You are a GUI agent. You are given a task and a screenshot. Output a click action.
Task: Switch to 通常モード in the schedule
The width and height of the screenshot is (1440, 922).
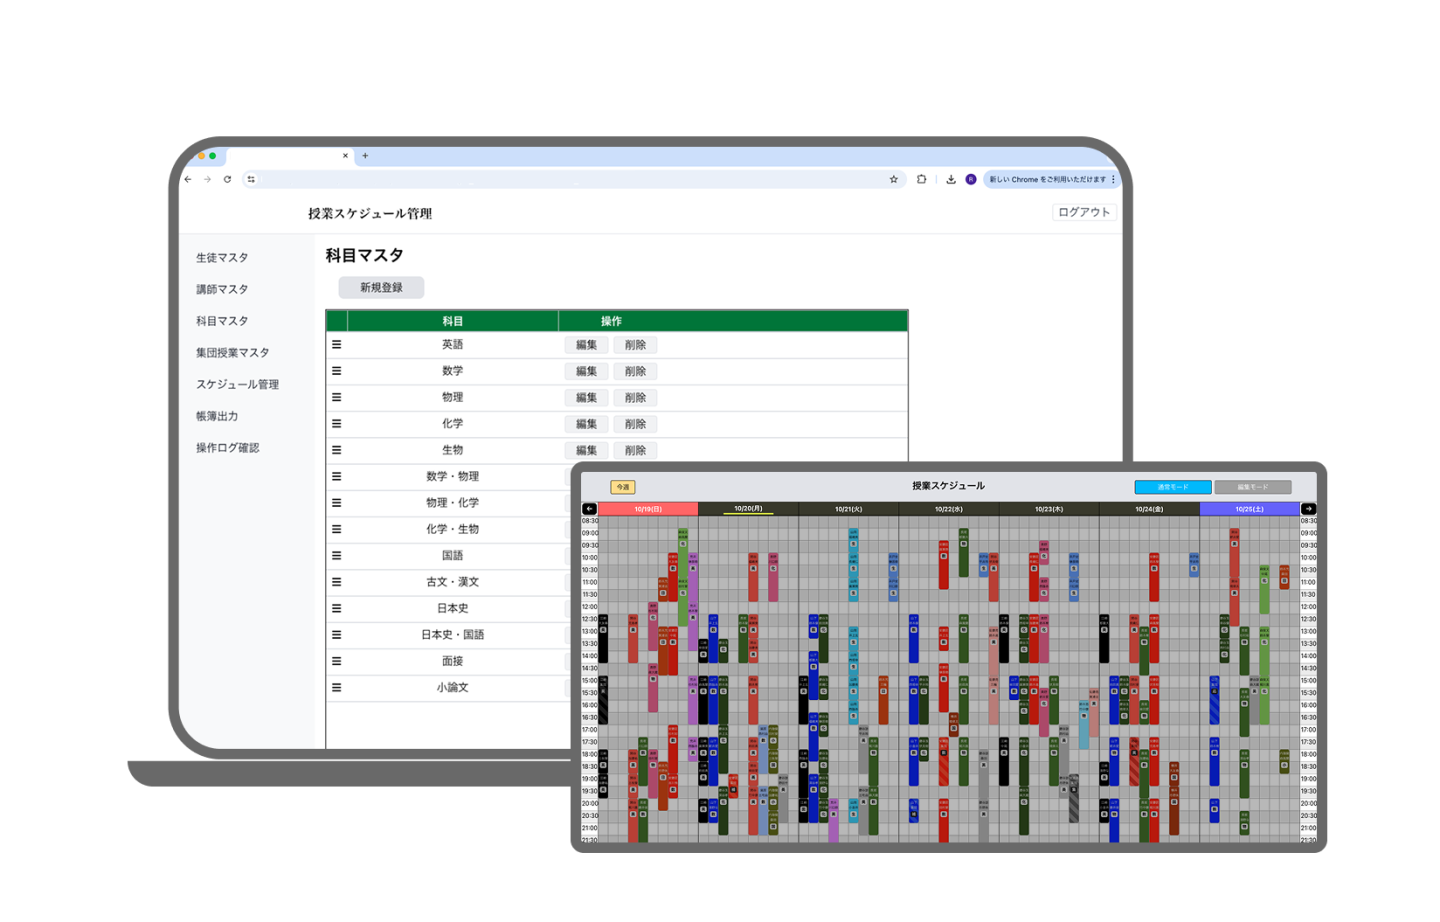click(1172, 487)
